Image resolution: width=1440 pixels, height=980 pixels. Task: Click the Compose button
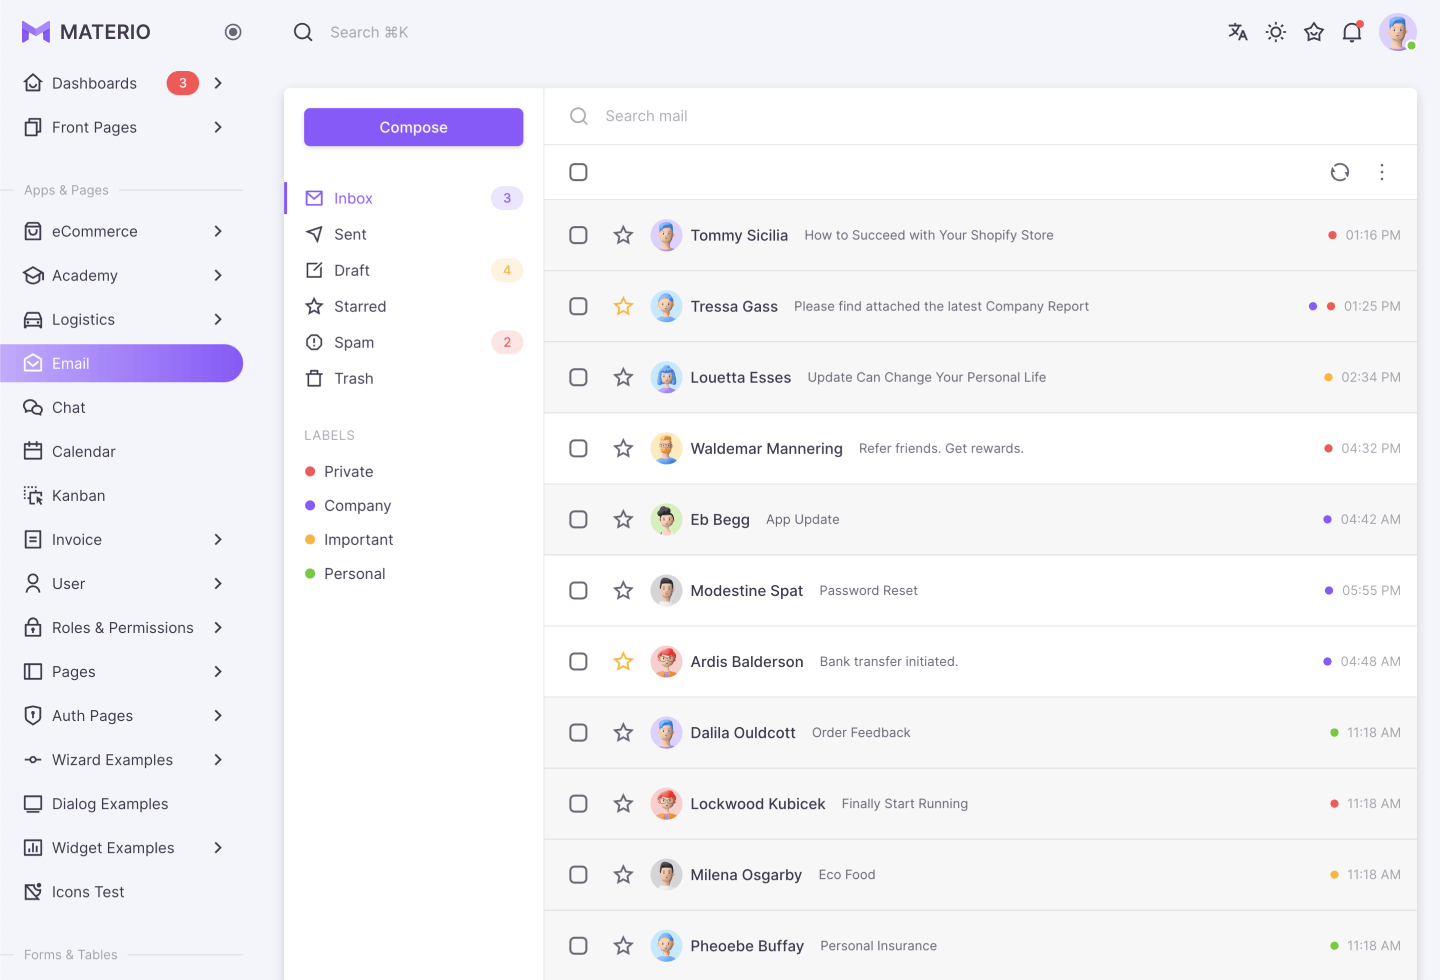tap(413, 127)
